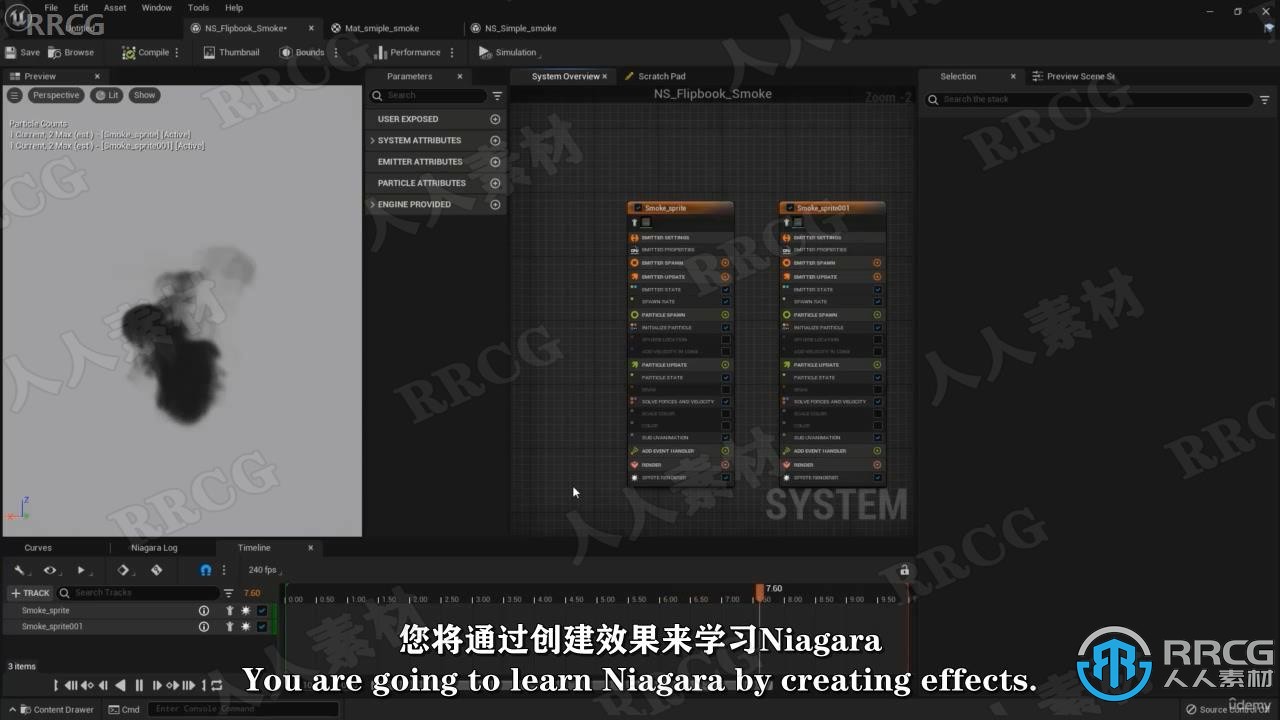Open the viewport hamburger options menu
The height and width of the screenshot is (720, 1280).
click(x=14, y=95)
